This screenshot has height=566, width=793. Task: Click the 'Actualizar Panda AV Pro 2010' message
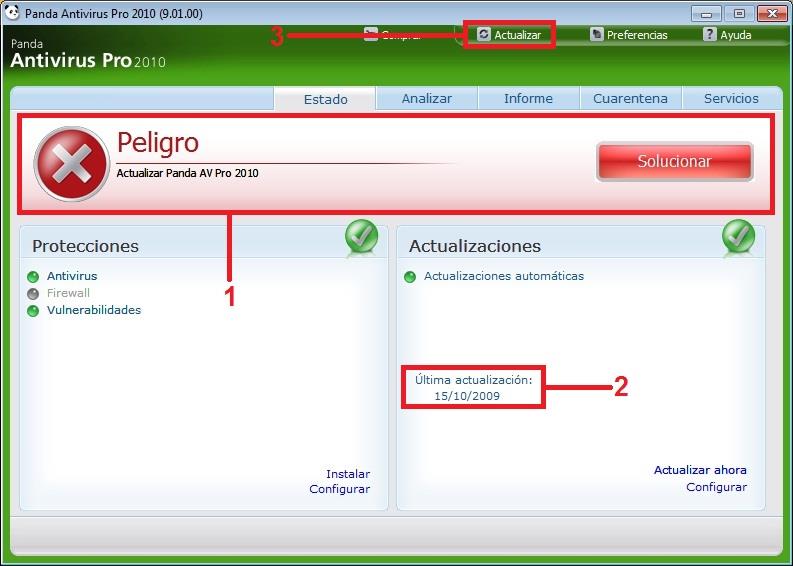click(187, 173)
